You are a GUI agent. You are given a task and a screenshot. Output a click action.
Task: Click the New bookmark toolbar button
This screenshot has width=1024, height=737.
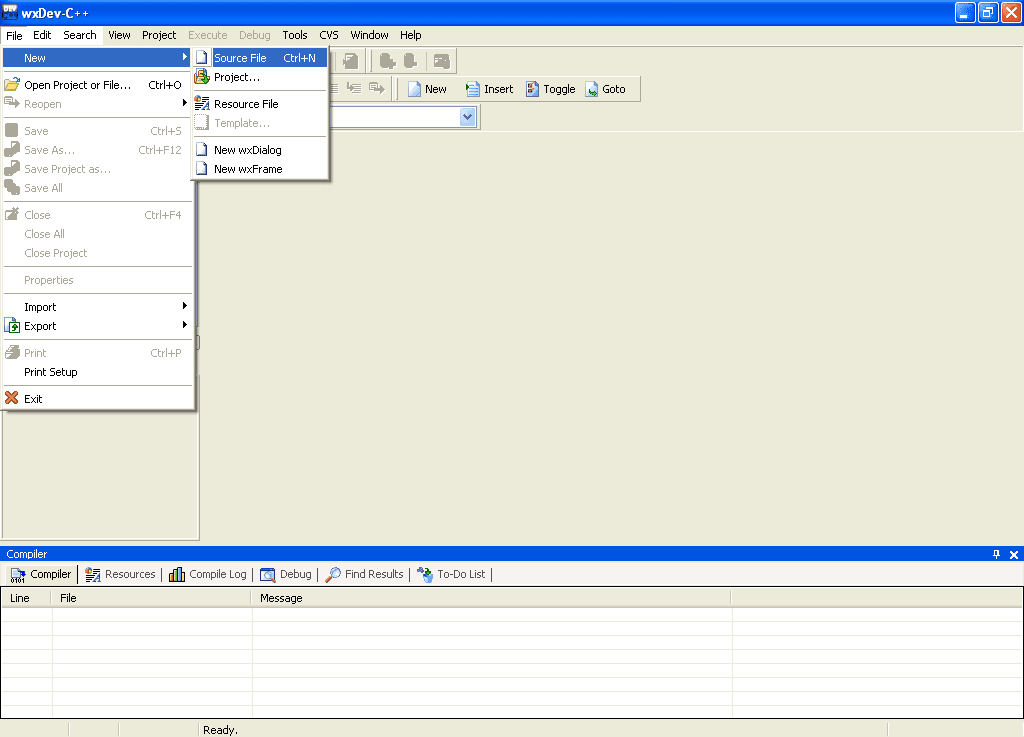point(427,89)
